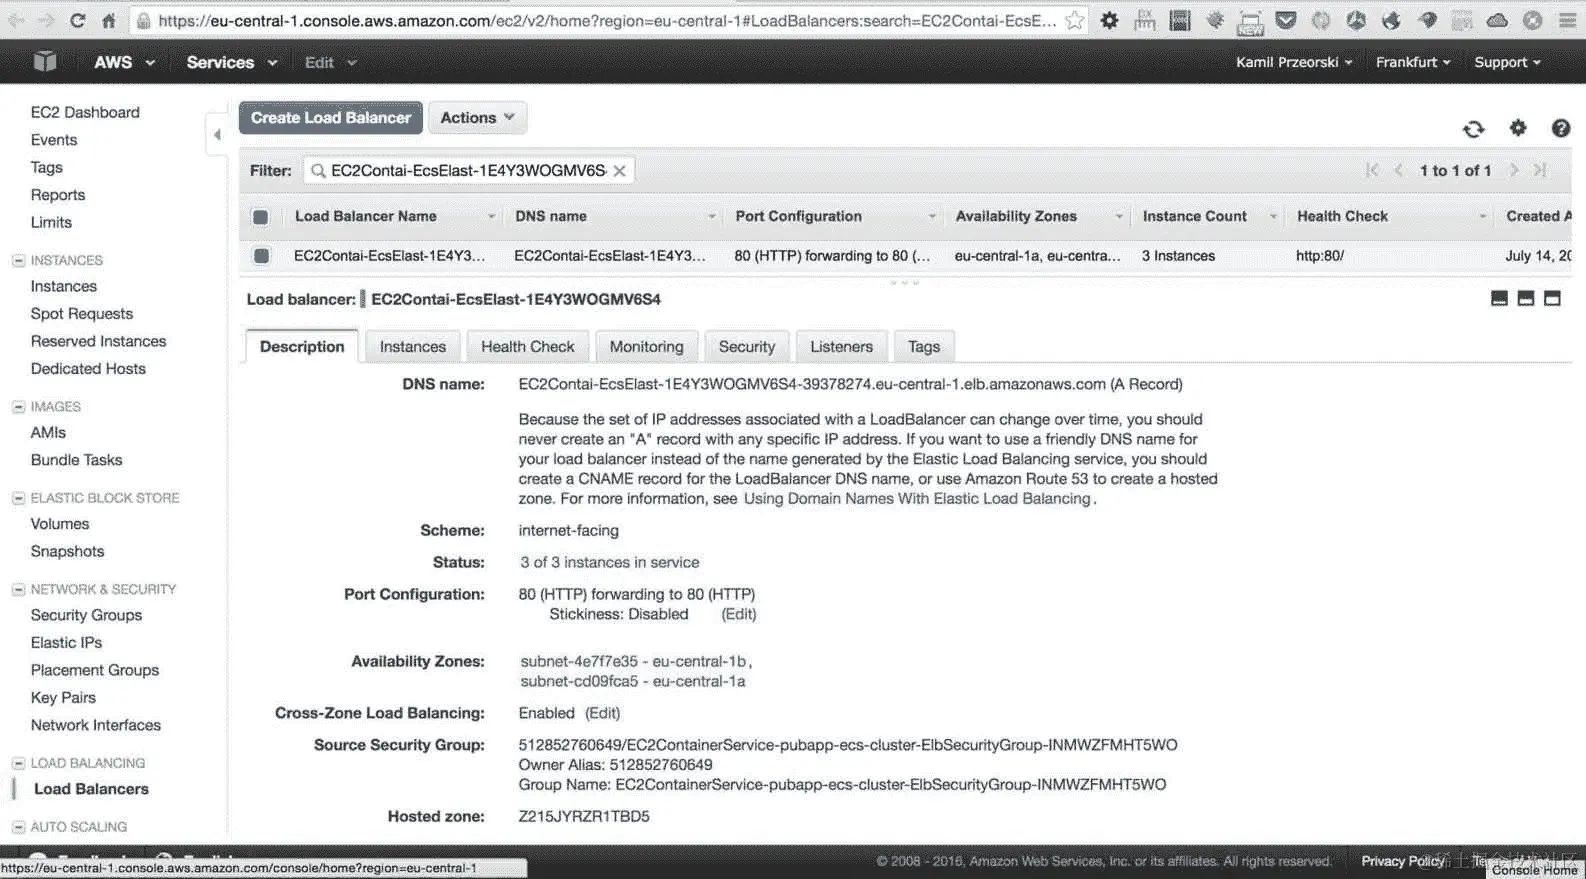This screenshot has height=879, width=1586.
Task: Open Security Groups in sidebar
Action: (86, 615)
